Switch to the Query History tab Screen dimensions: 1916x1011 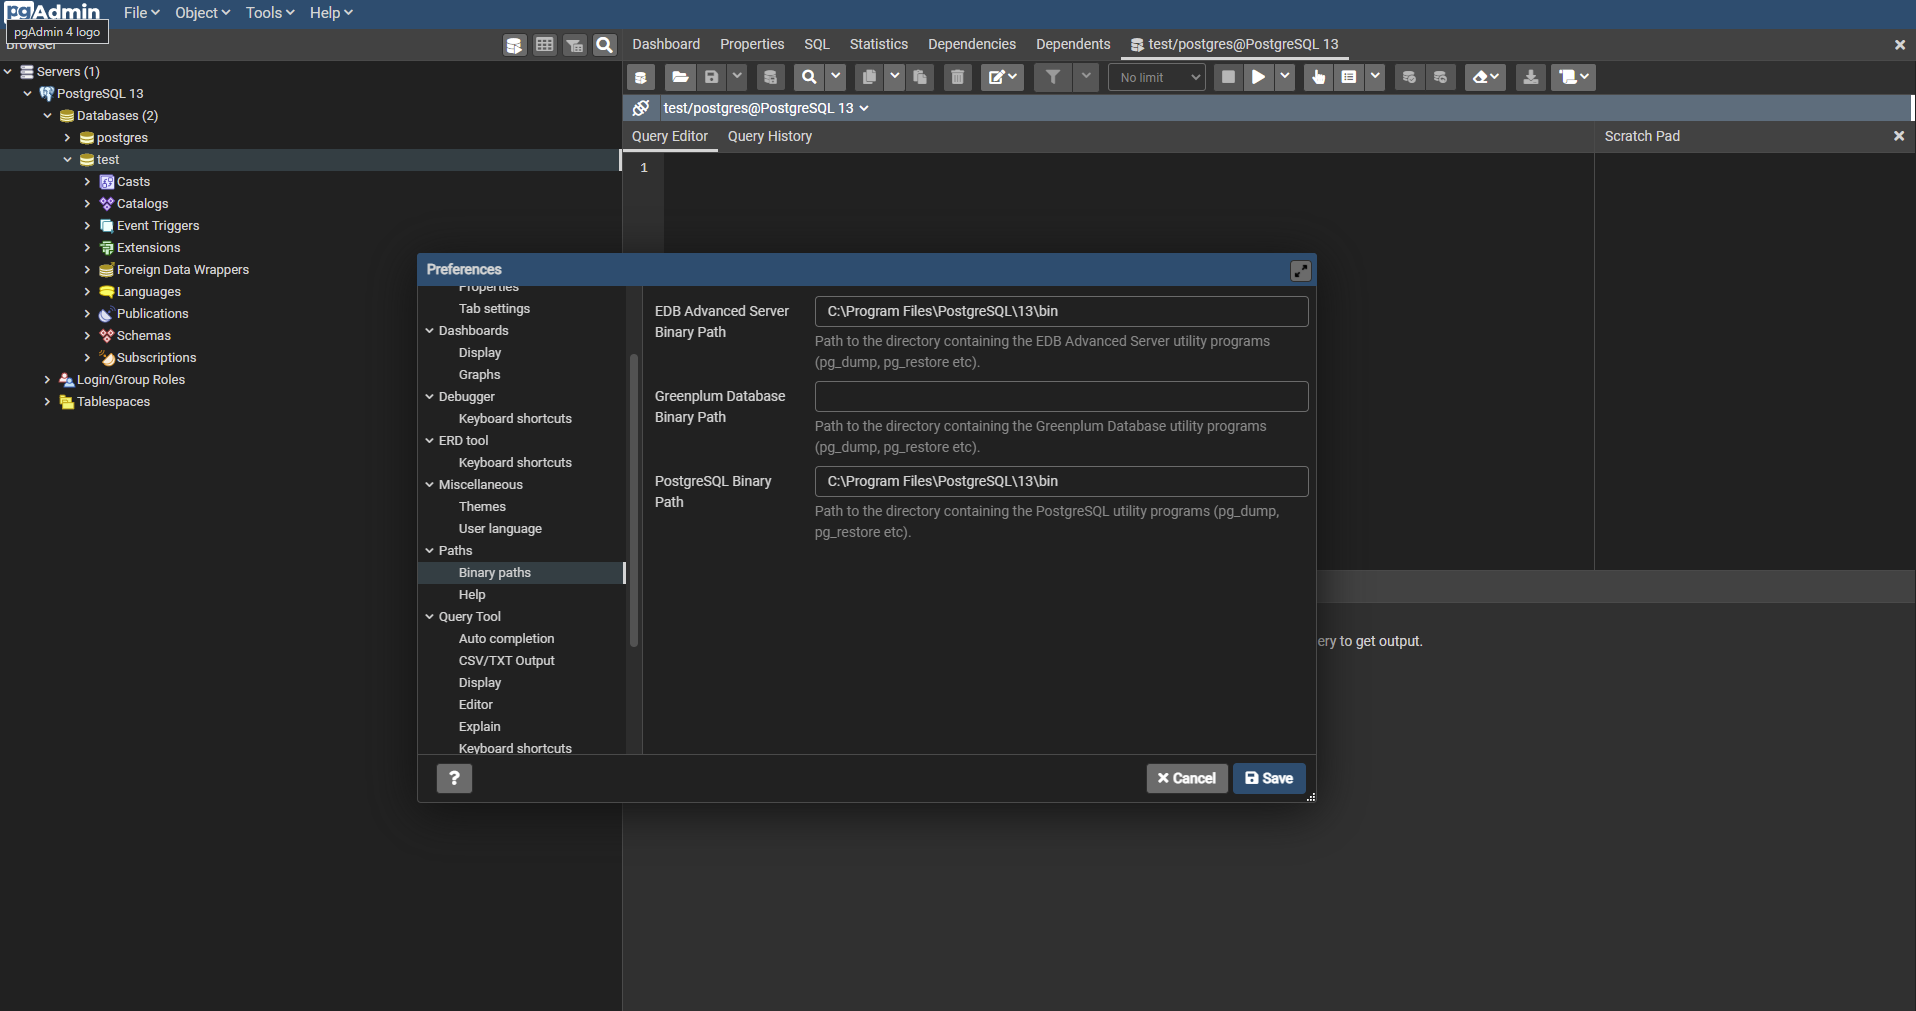pyautogui.click(x=770, y=136)
